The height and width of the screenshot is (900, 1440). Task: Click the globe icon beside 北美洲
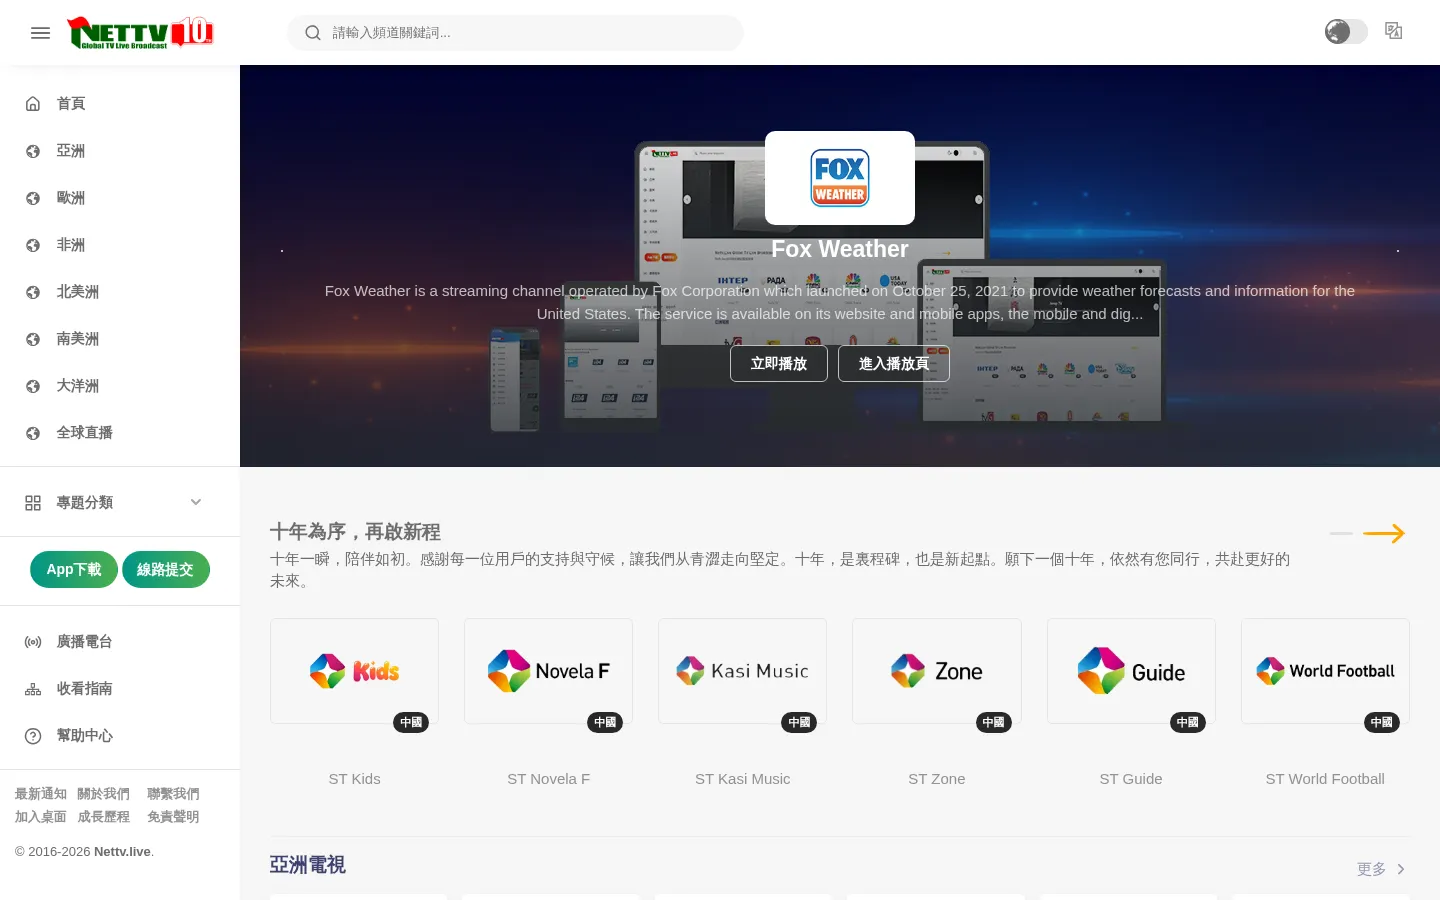tap(33, 292)
